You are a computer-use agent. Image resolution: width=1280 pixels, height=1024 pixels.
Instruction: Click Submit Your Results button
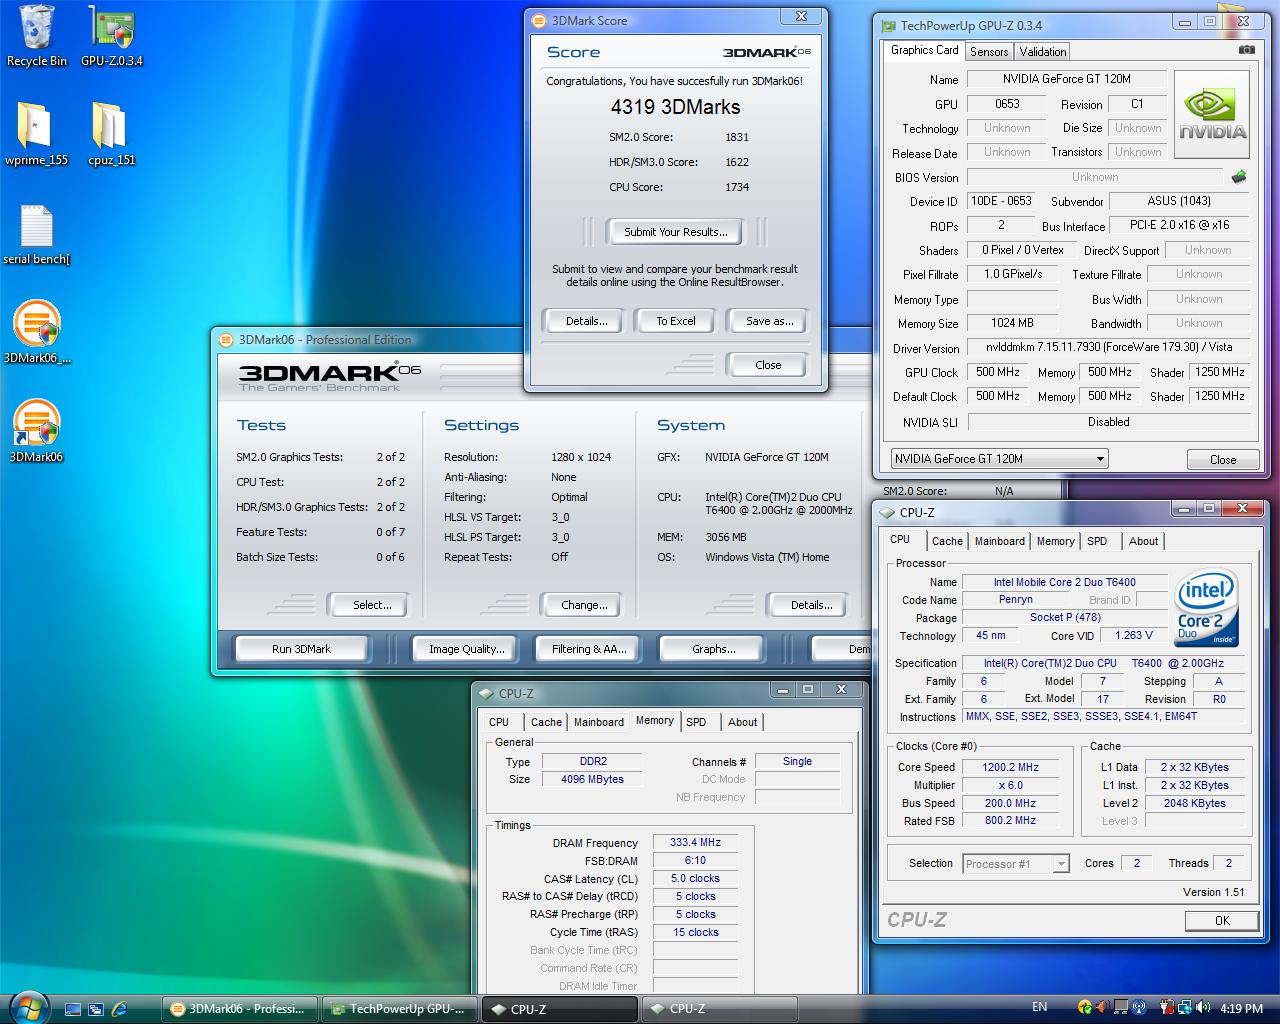click(x=675, y=232)
